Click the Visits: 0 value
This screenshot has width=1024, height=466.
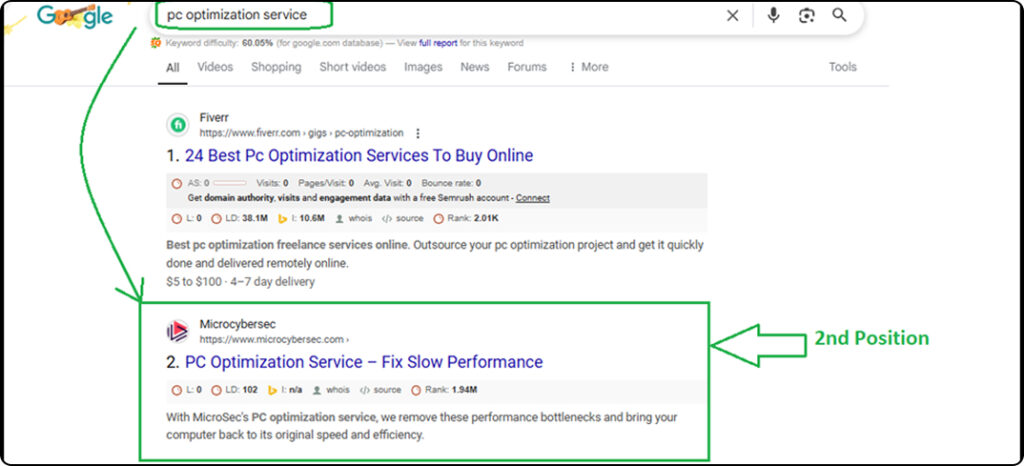click(x=272, y=183)
